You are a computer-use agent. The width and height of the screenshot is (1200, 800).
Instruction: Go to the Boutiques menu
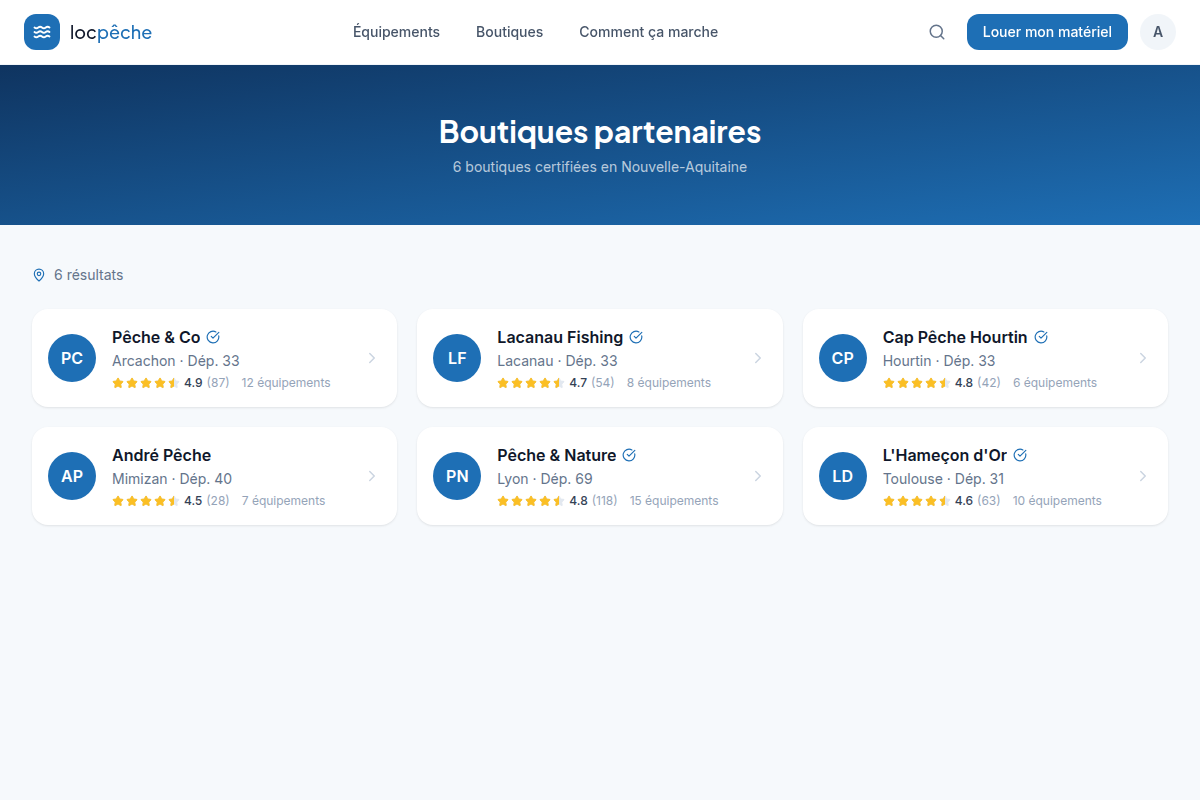509,32
